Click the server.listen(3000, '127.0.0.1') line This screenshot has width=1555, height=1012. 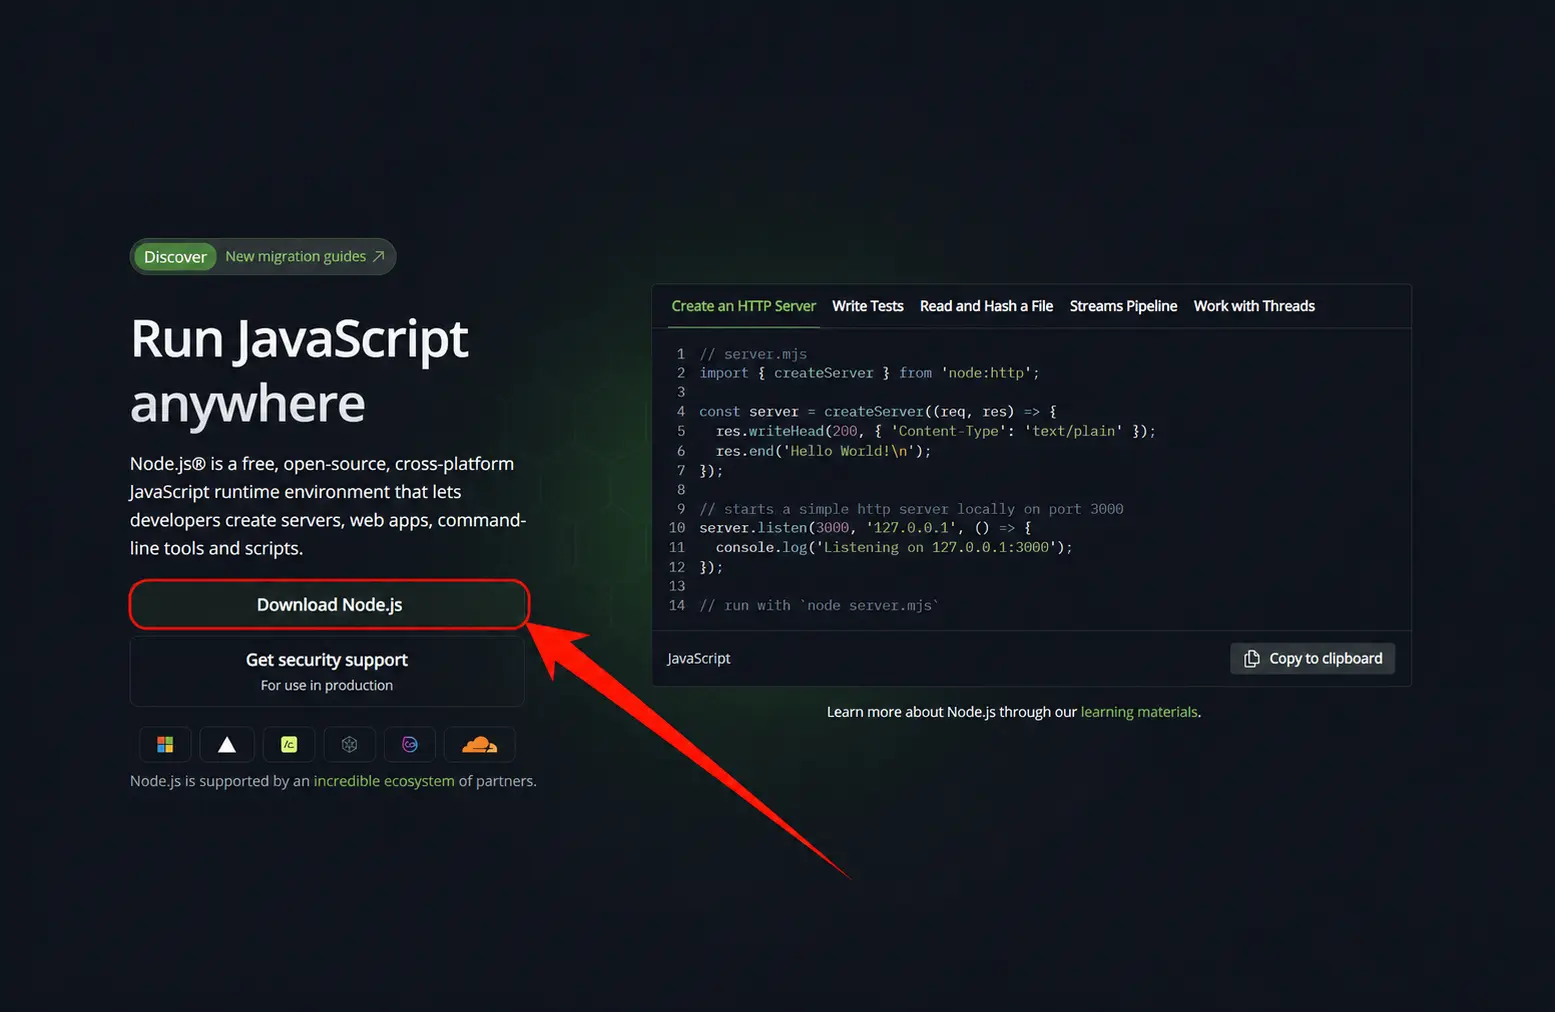865,527
